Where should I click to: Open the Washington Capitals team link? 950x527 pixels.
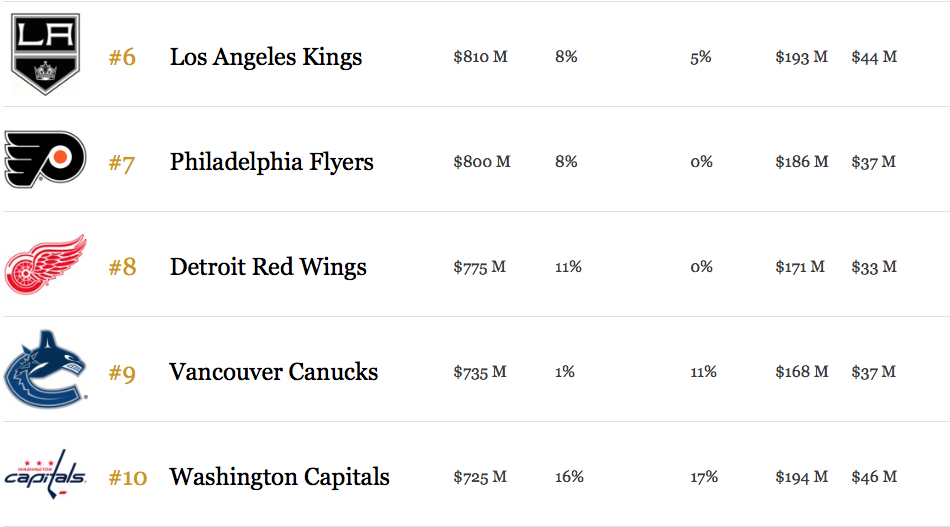coord(279,477)
